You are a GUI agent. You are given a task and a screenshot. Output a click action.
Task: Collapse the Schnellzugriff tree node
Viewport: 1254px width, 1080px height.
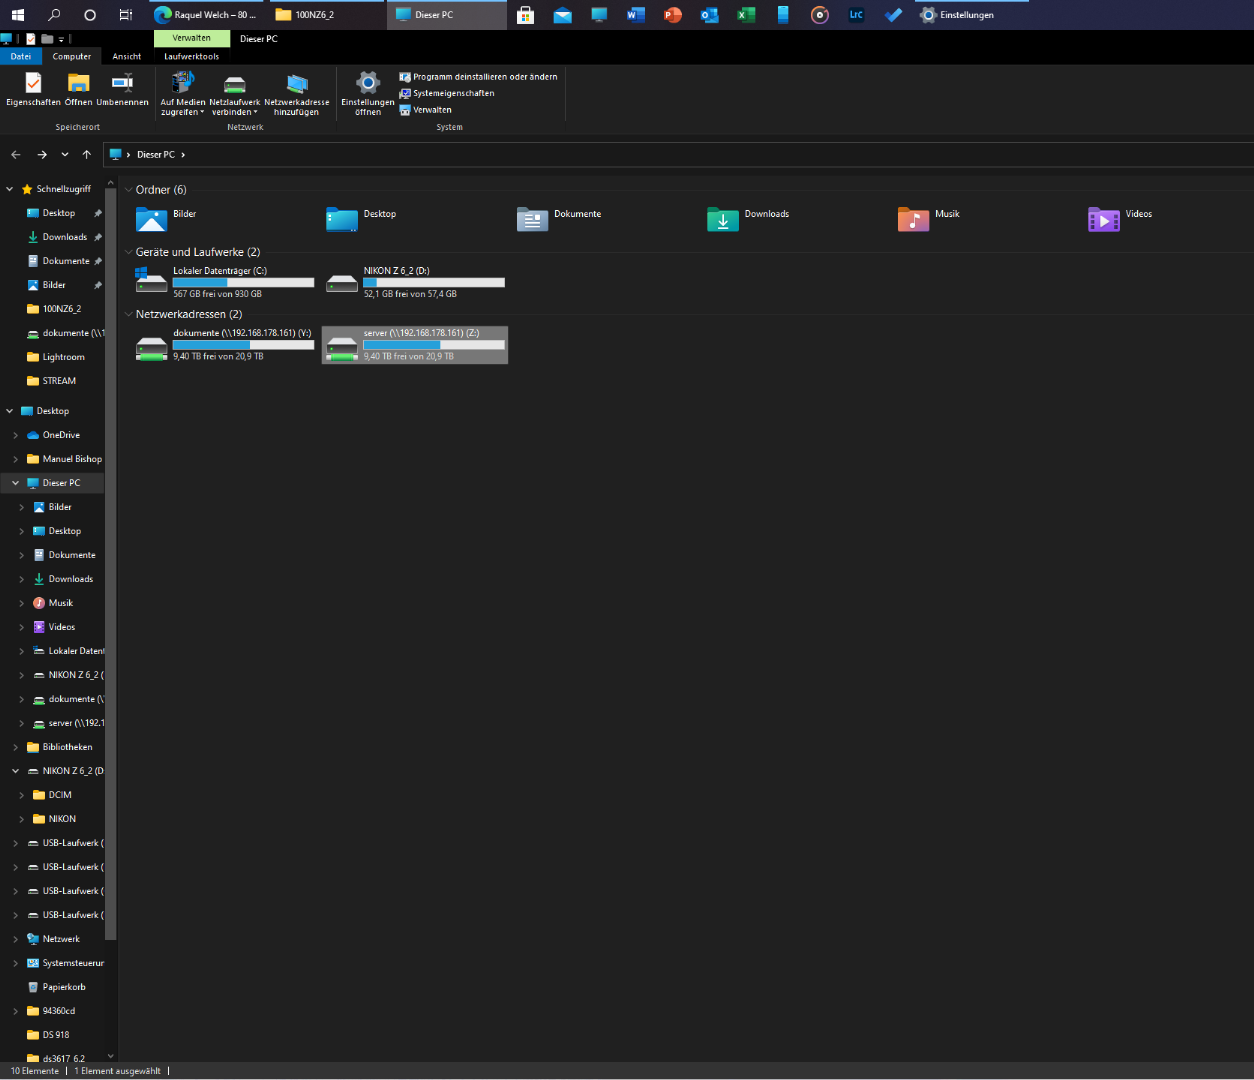point(10,189)
